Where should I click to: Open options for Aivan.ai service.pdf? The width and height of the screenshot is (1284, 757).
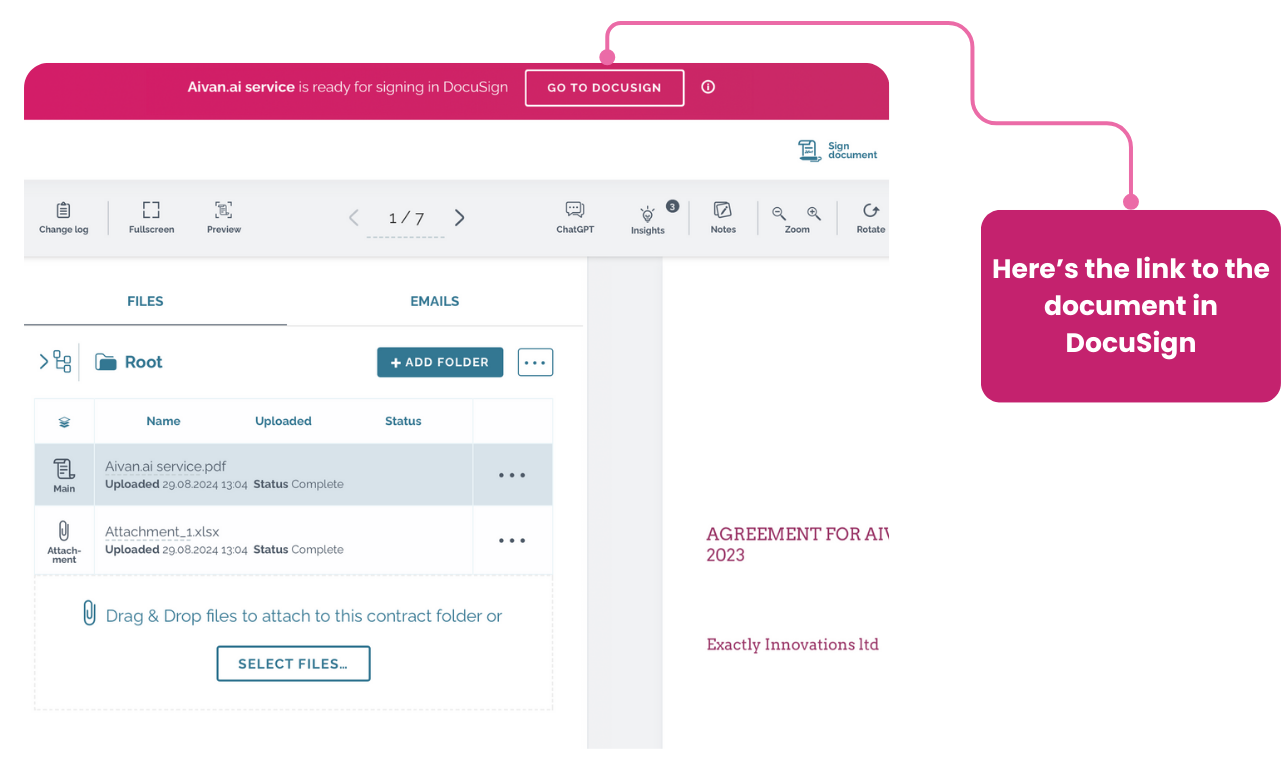point(512,476)
